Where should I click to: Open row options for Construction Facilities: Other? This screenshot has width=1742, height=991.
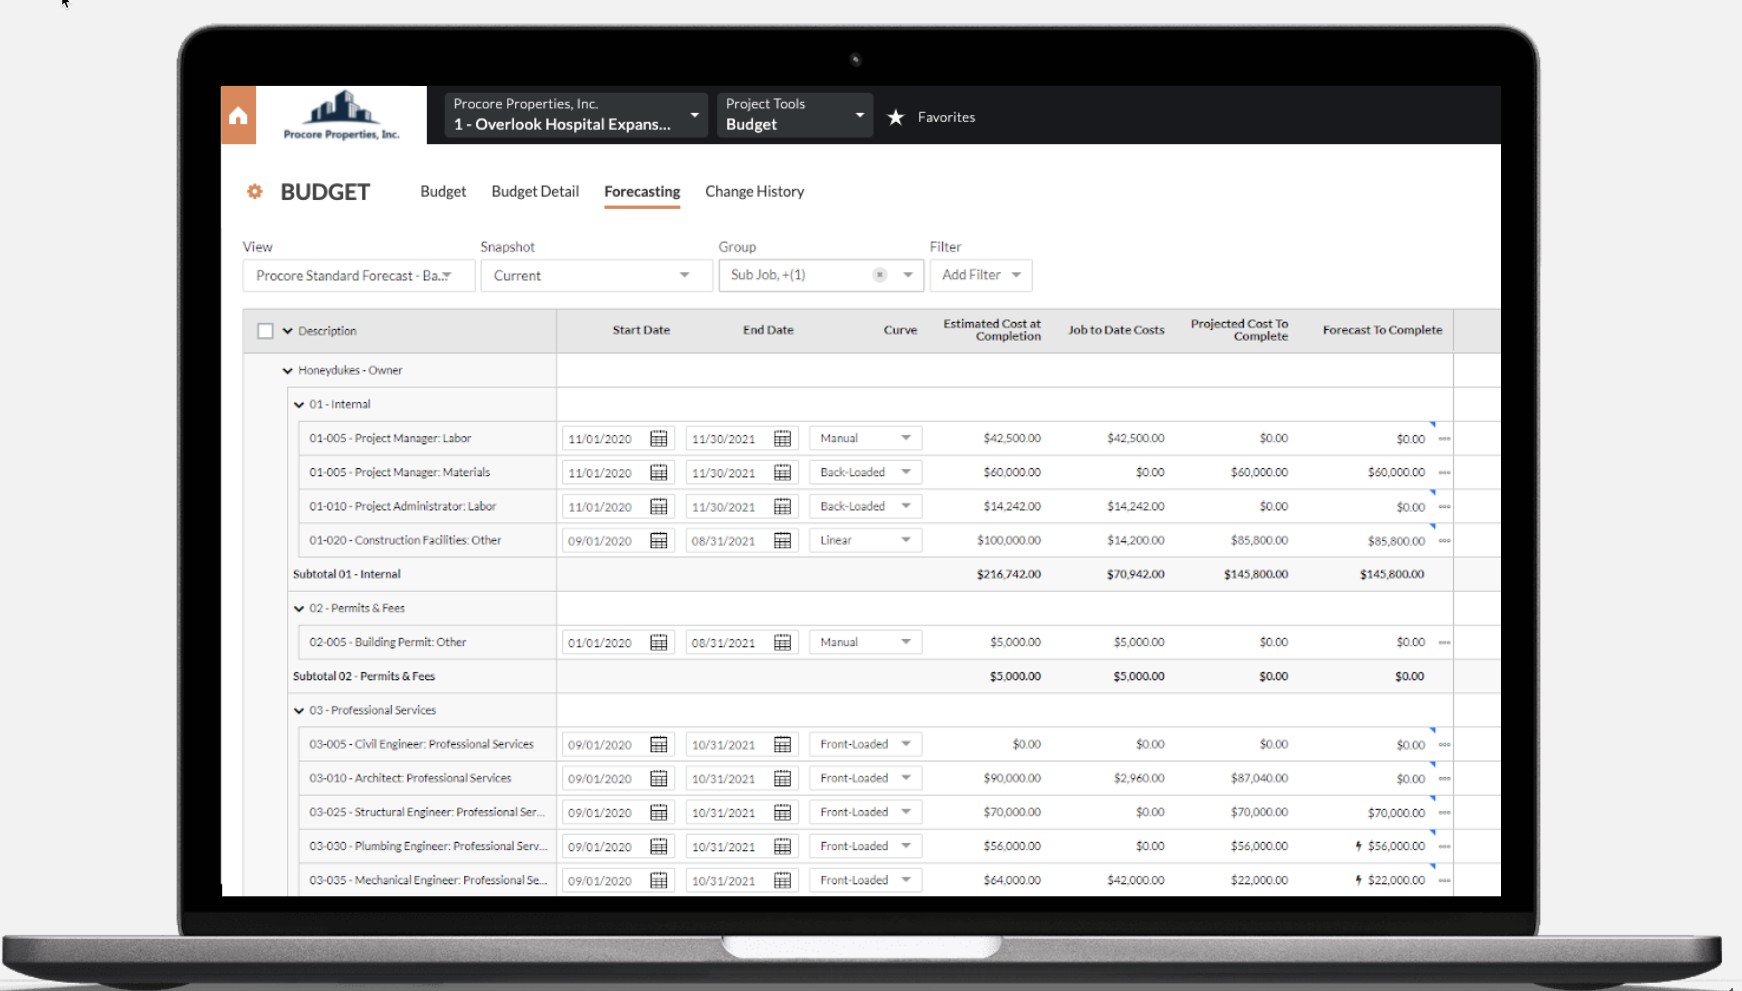pyautogui.click(x=1444, y=540)
